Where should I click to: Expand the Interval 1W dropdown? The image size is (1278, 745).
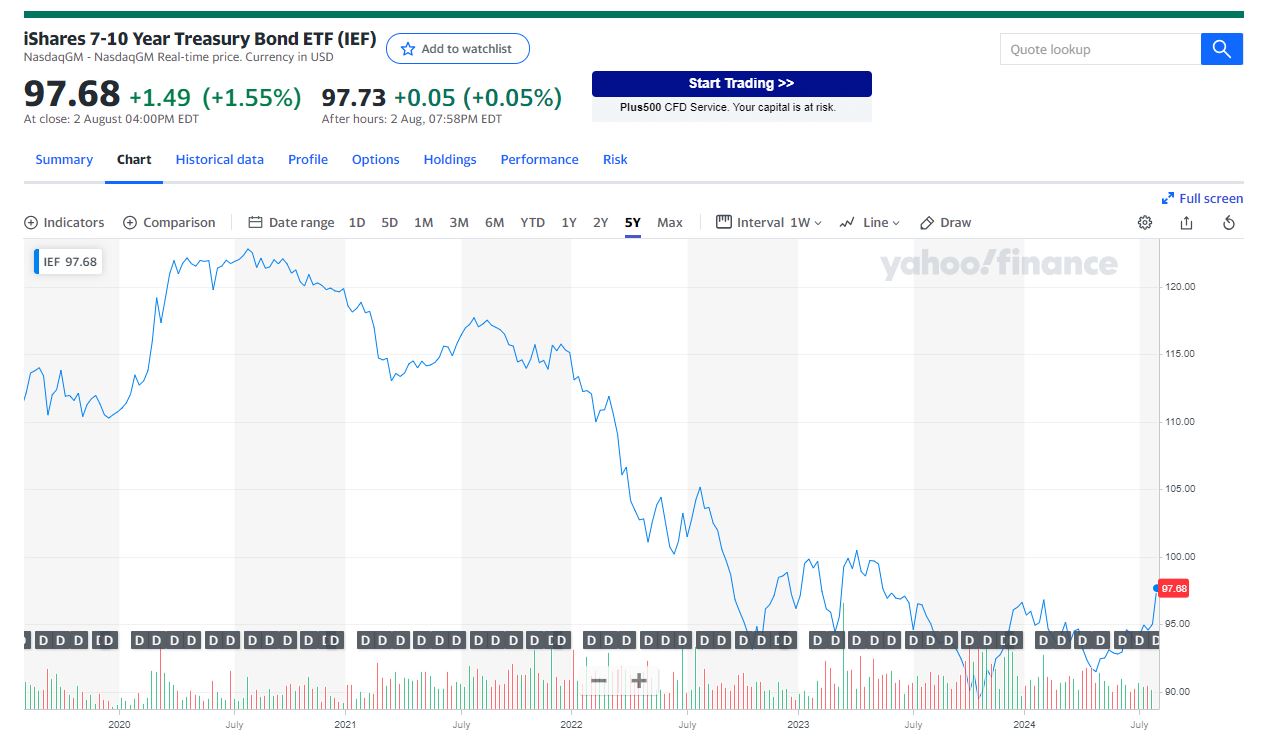coord(769,223)
